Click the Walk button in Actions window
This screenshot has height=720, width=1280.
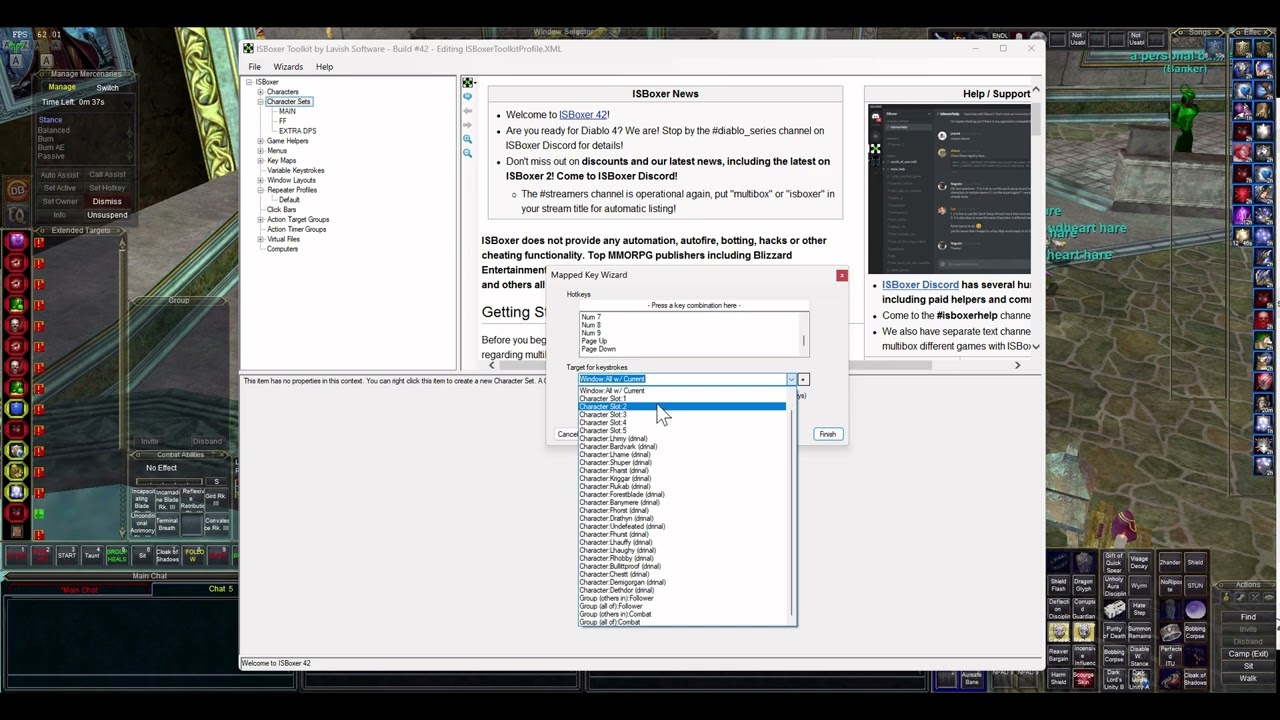1248,678
